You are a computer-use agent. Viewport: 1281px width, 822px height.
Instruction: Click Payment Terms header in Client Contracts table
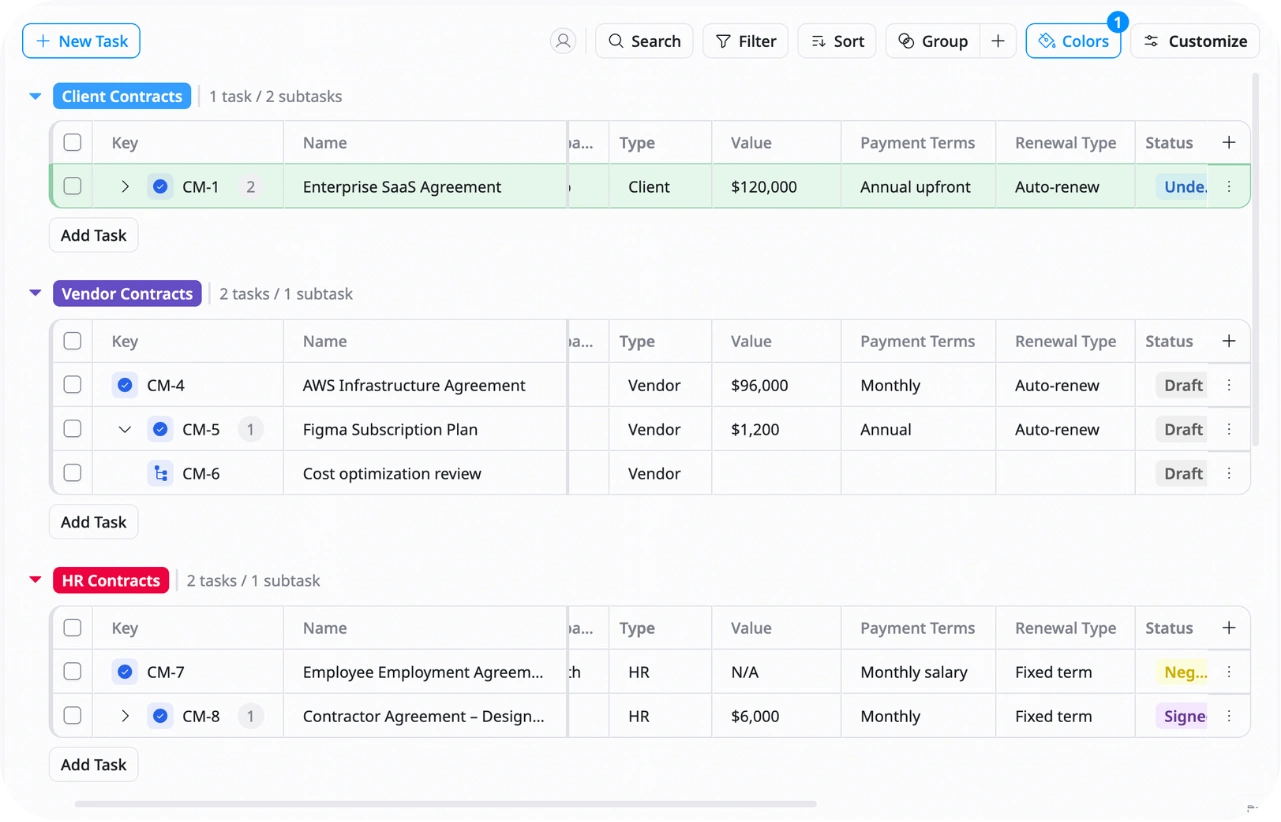[x=917, y=142]
